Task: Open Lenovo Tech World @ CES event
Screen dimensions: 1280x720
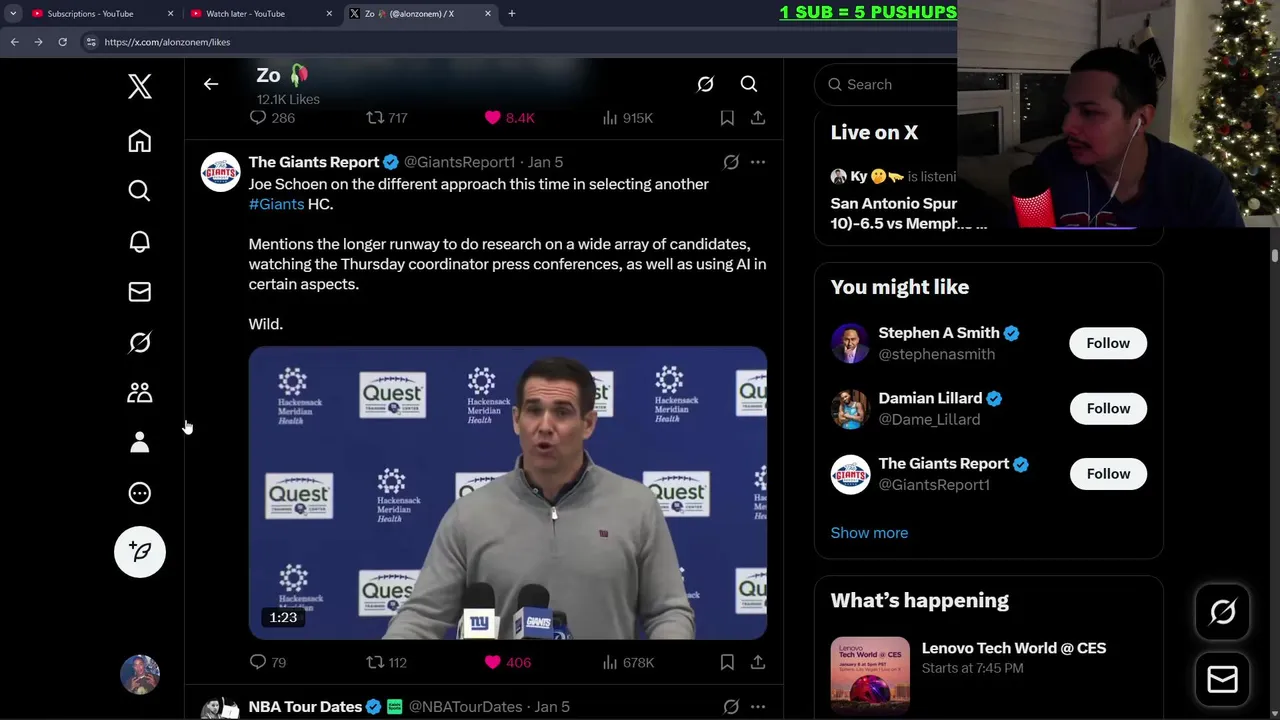Action: 1014,648
